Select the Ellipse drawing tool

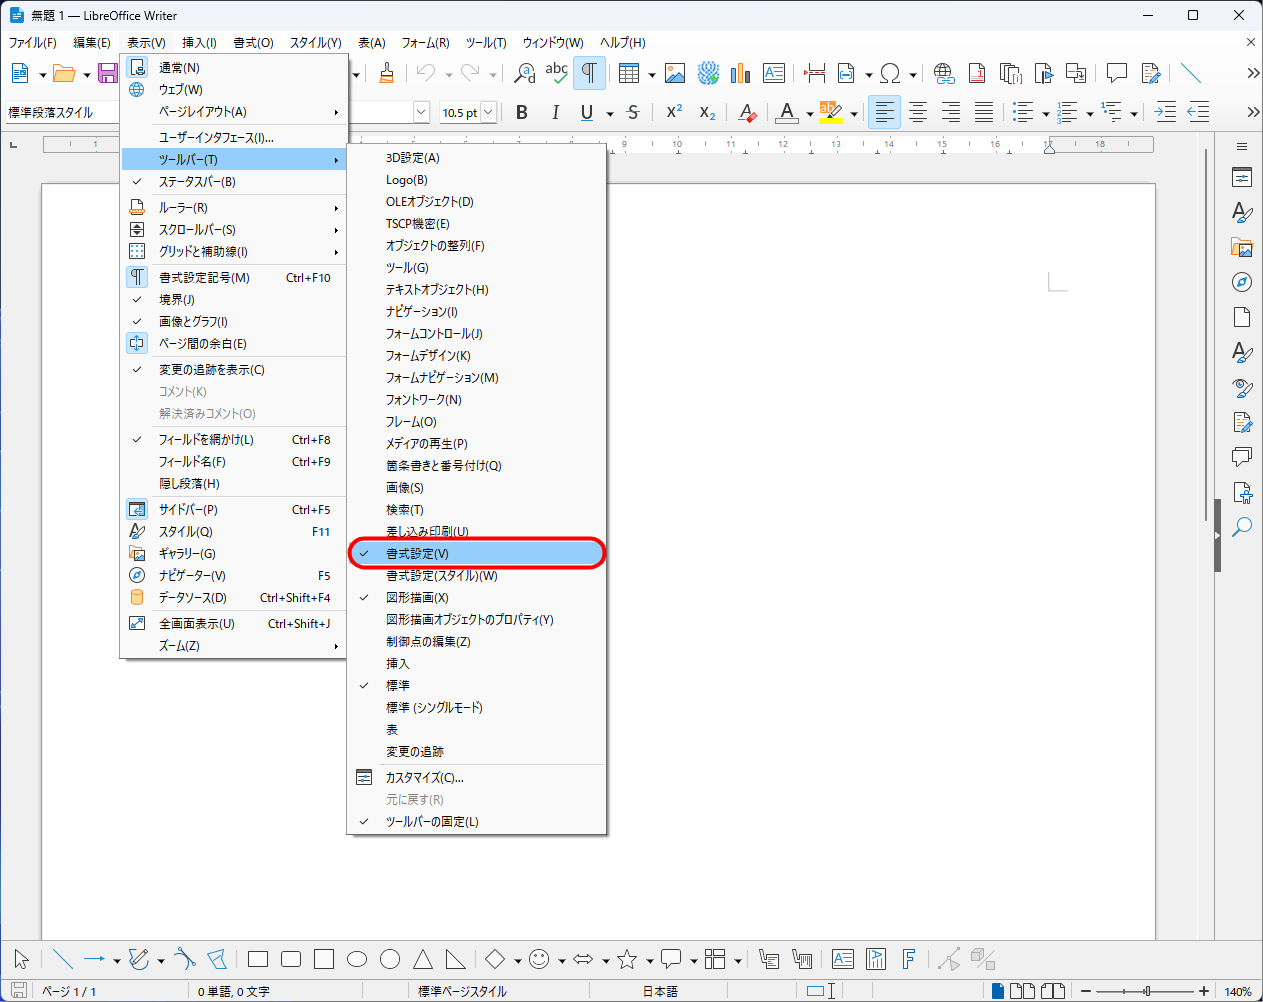[357, 960]
